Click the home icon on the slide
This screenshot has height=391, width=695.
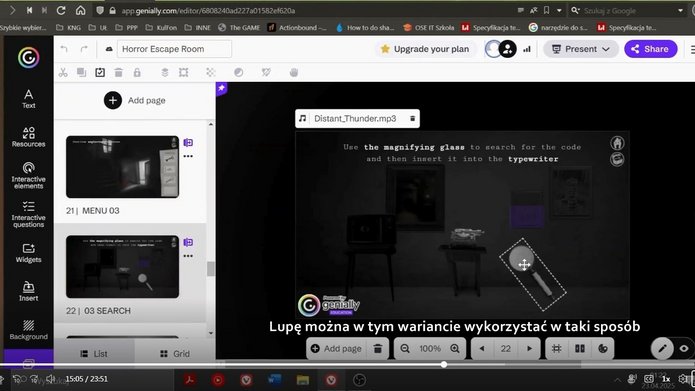pyautogui.click(x=617, y=143)
